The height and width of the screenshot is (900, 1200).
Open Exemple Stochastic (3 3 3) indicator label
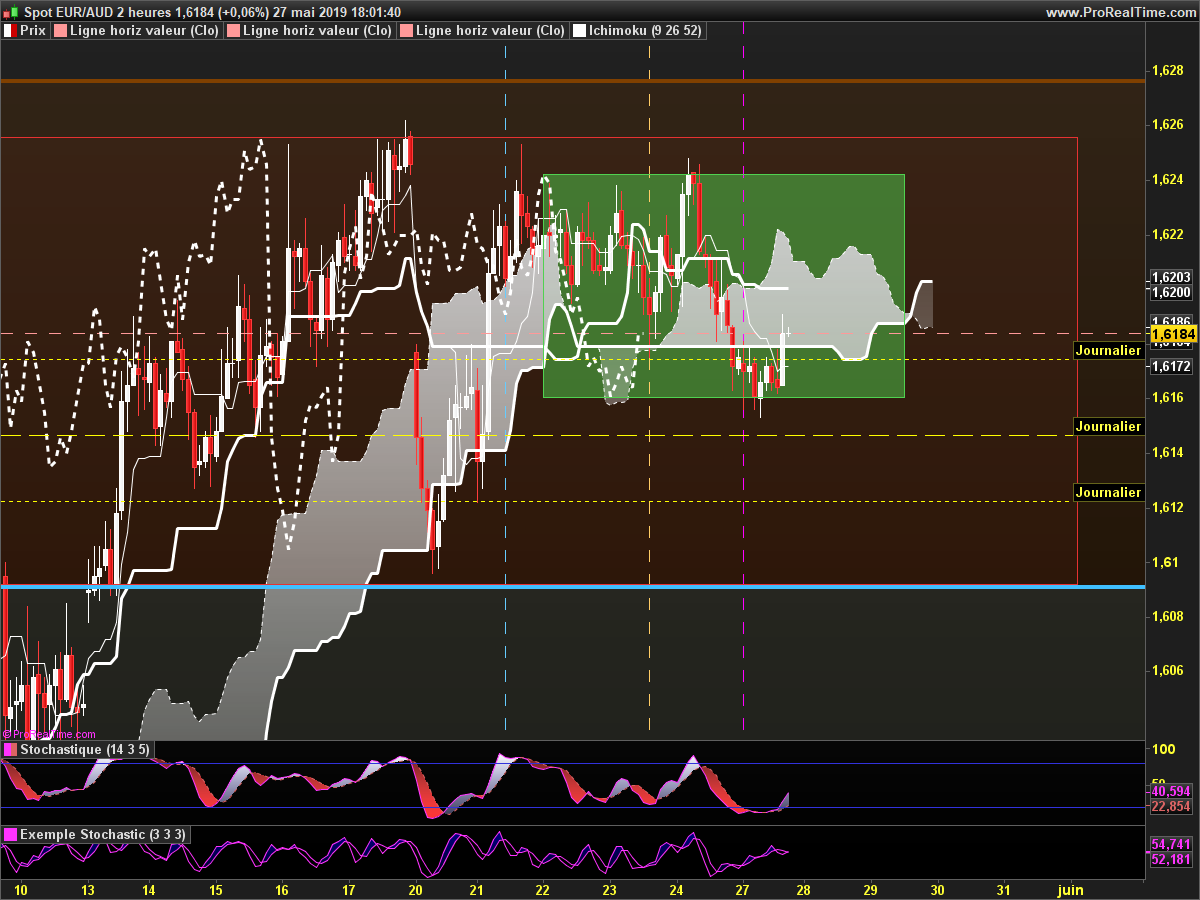(102, 834)
